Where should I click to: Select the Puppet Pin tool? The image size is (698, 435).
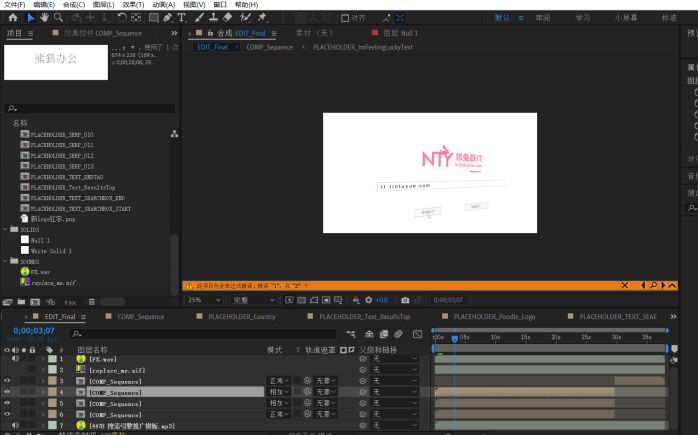(x=262, y=18)
